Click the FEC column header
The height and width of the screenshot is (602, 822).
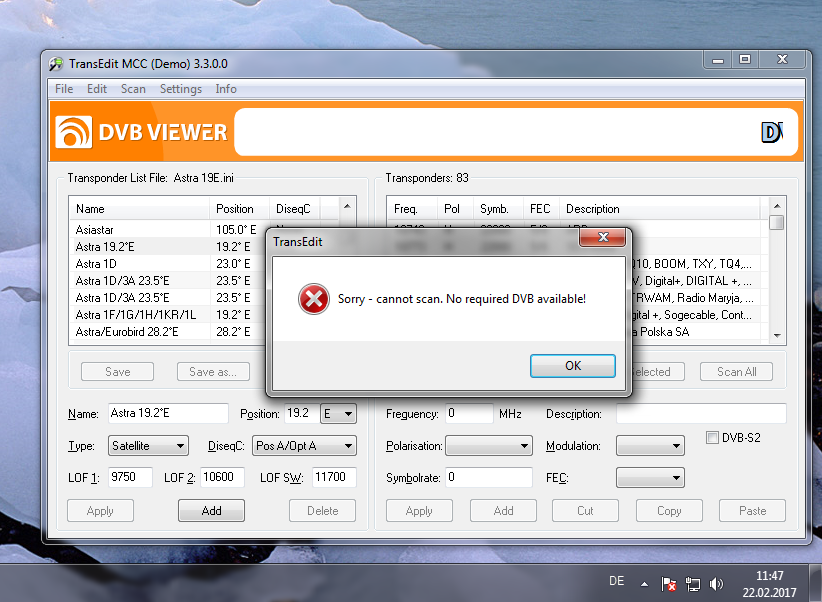pos(541,209)
